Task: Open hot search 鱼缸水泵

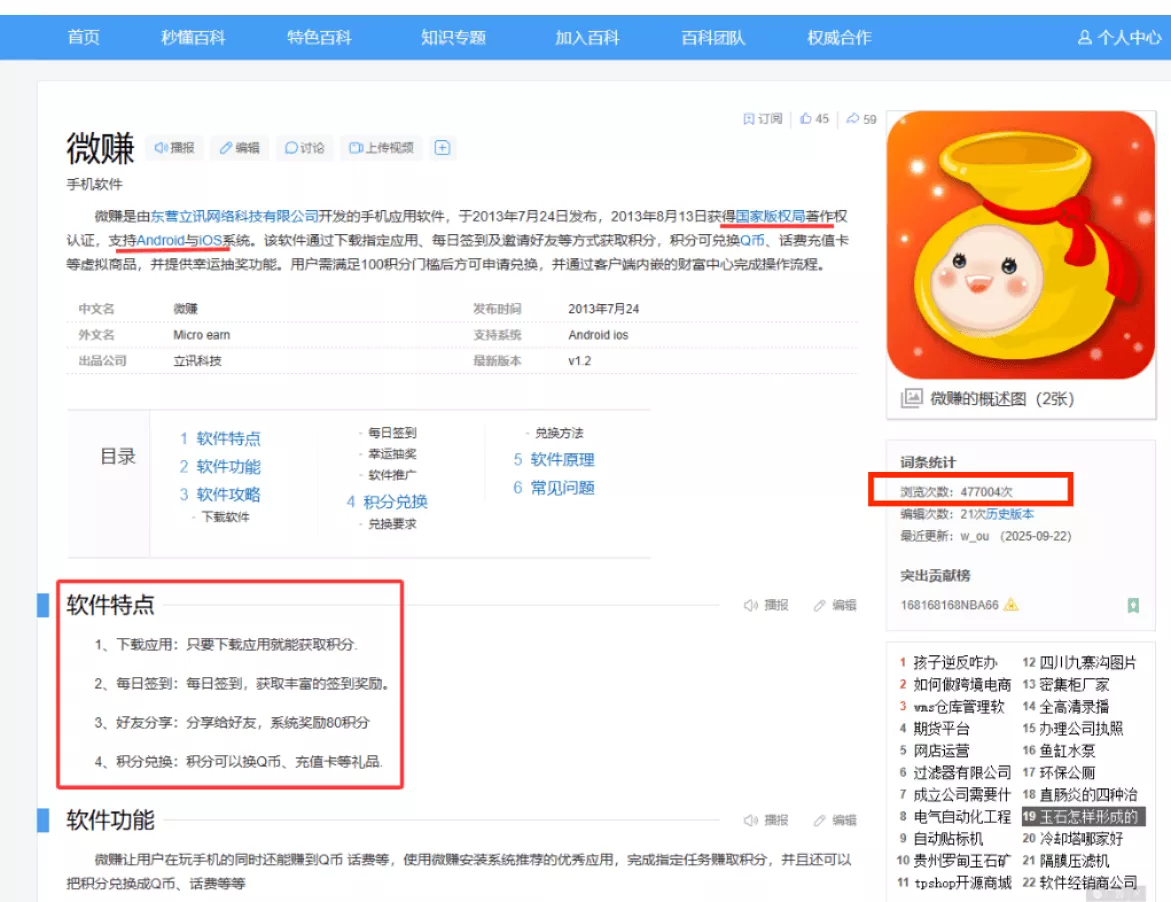Action: pos(1067,750)
